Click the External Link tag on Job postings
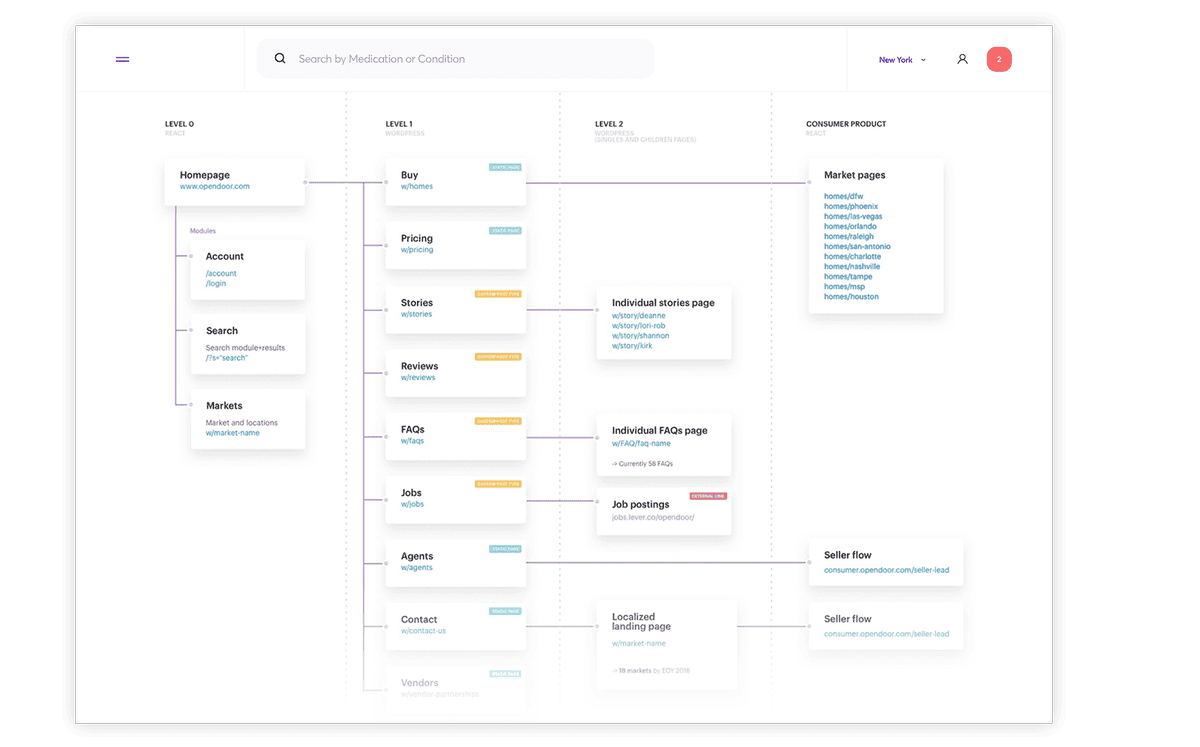This screenshot has height=747, width=1200. point(708,496)
